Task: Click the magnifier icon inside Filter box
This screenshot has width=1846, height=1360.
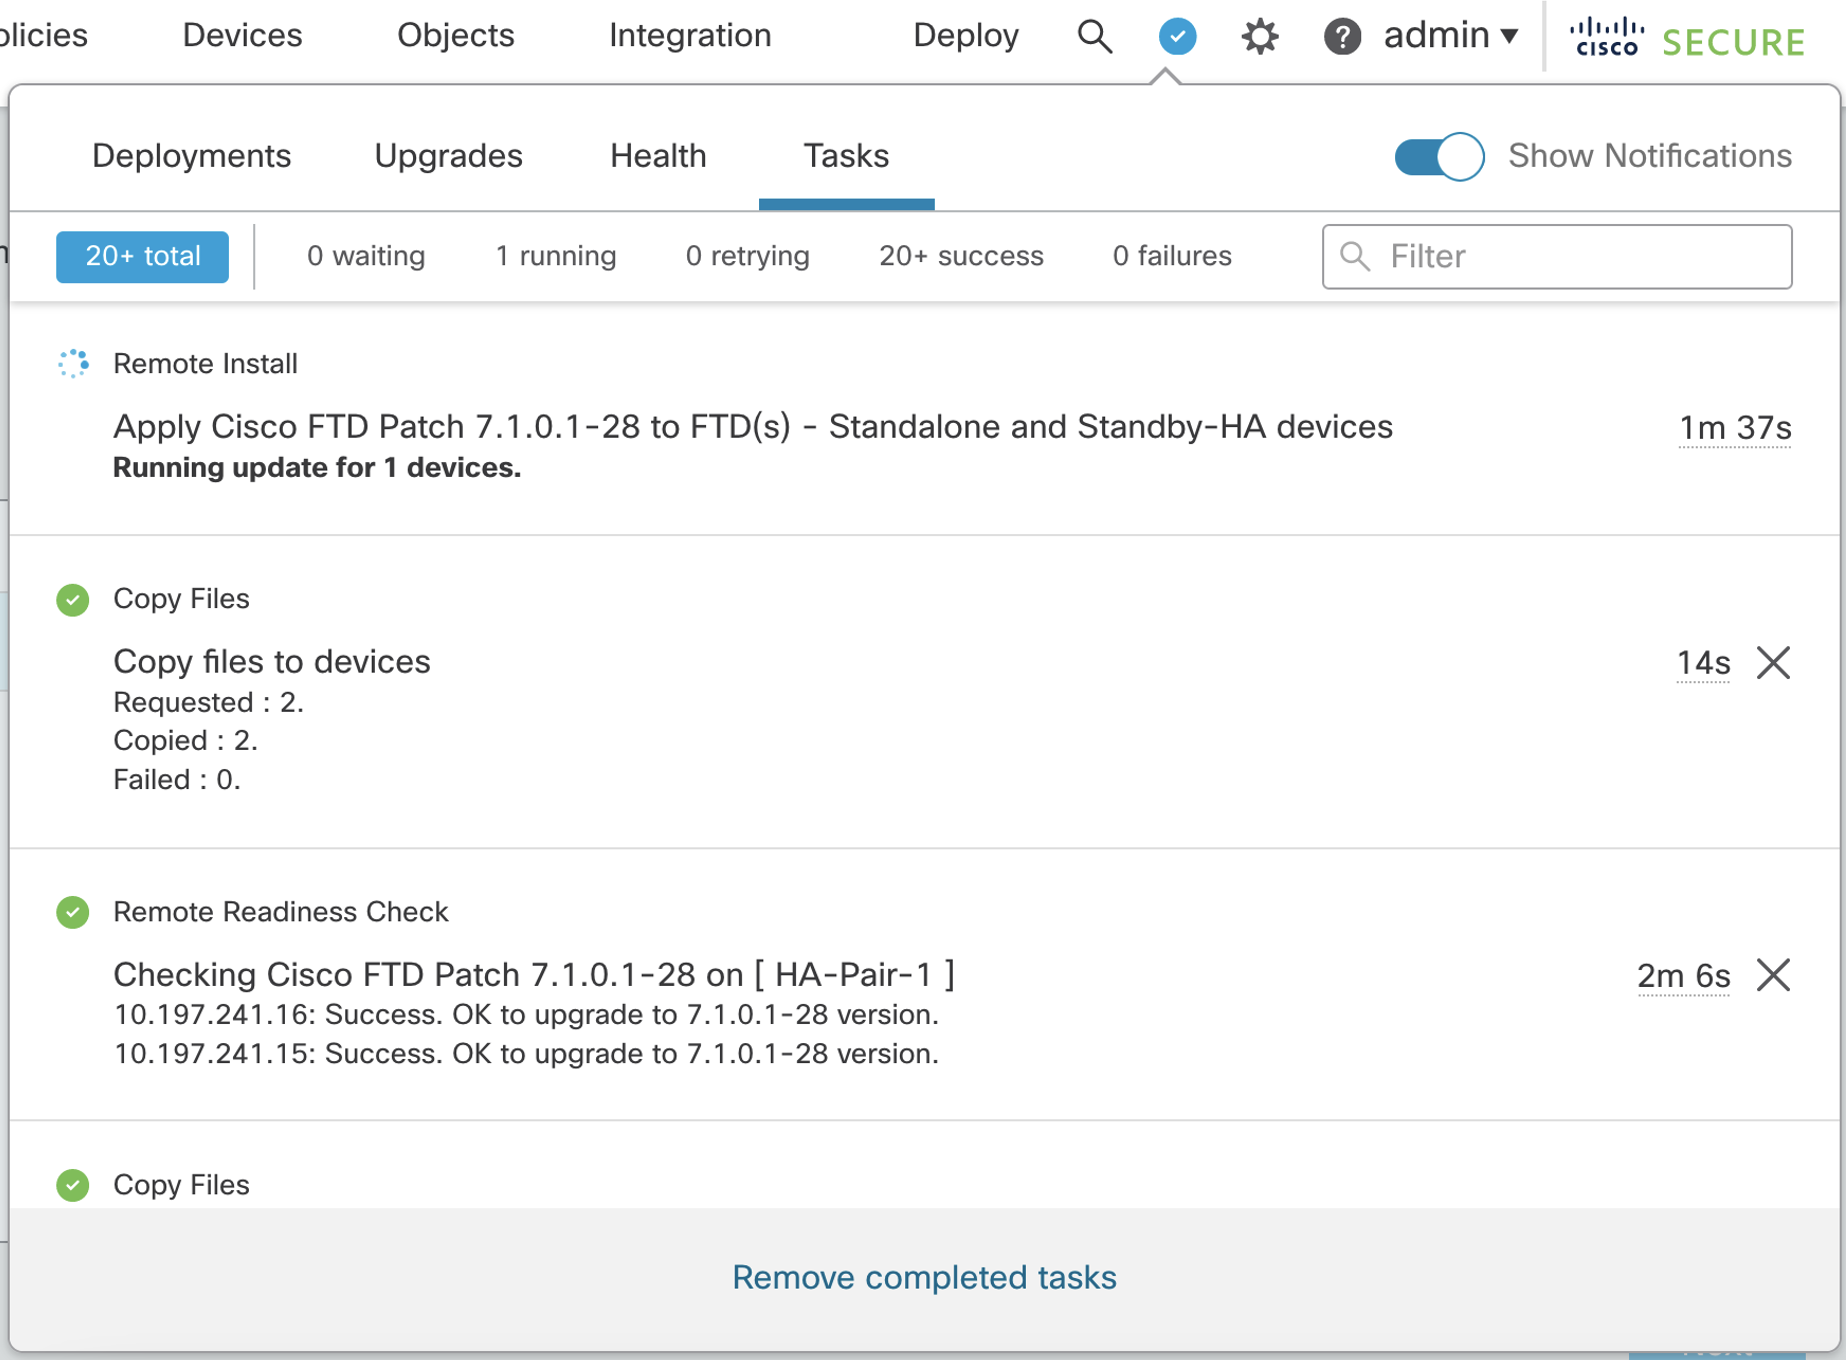Action: coord(1355,256)
